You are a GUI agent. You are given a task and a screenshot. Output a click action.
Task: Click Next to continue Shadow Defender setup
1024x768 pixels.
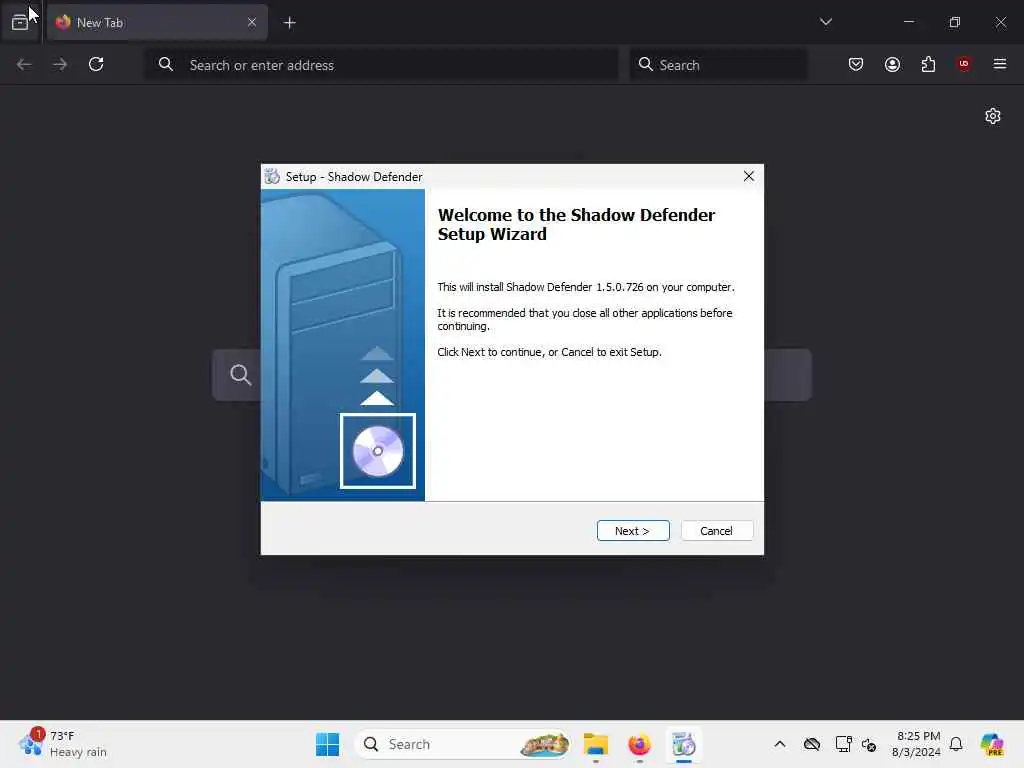click(633, 530)
